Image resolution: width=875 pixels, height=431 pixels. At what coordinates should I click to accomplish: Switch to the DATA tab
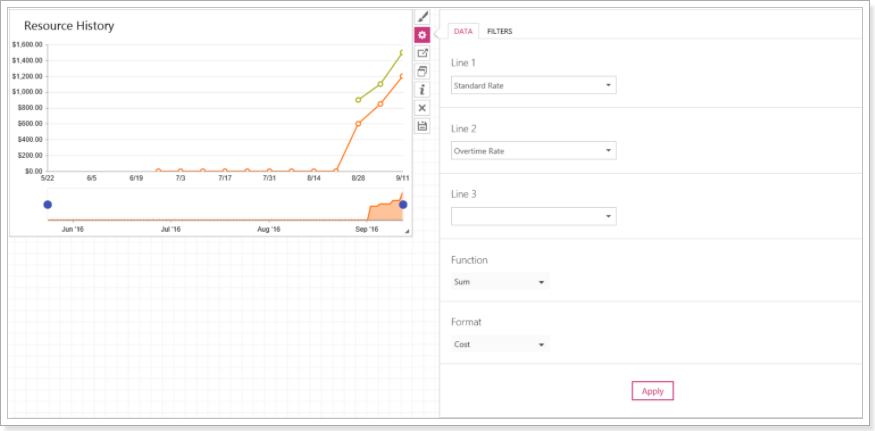tap(463, 32)
